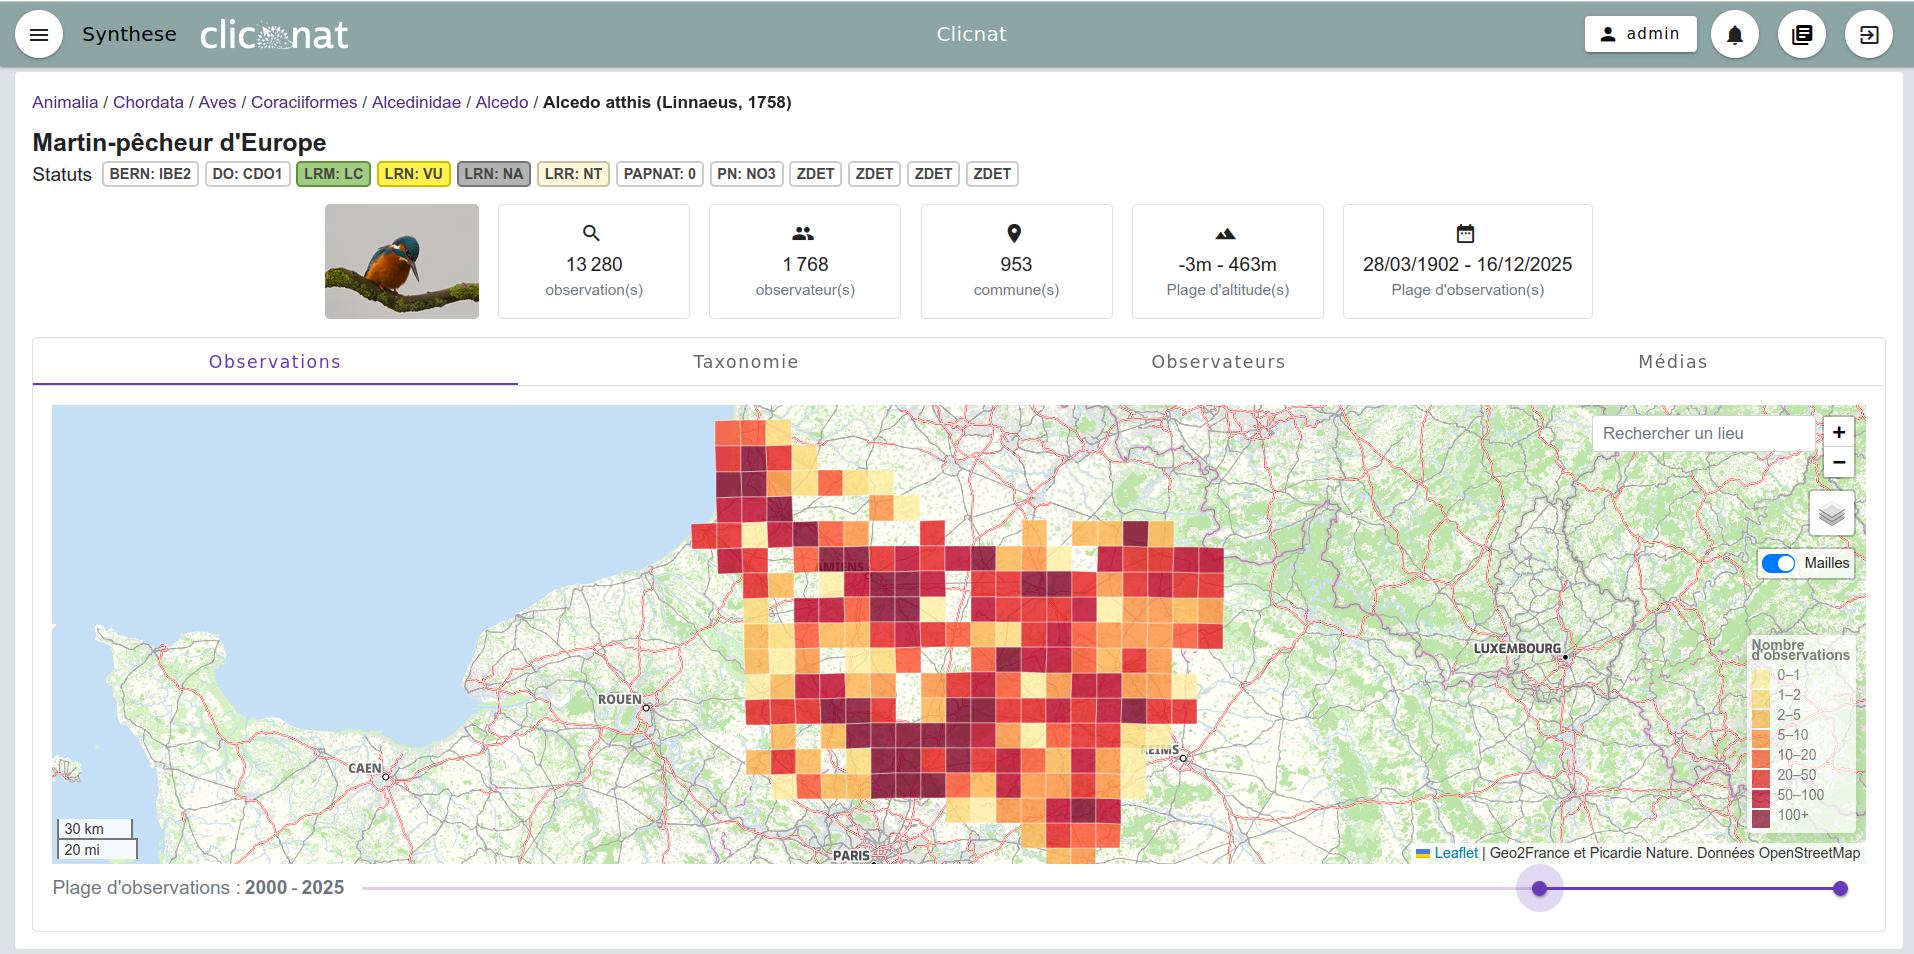Open the kingfisher photo thumbnail
Viewport: 1914px width, 954px height.
click(x=402, y=262)
